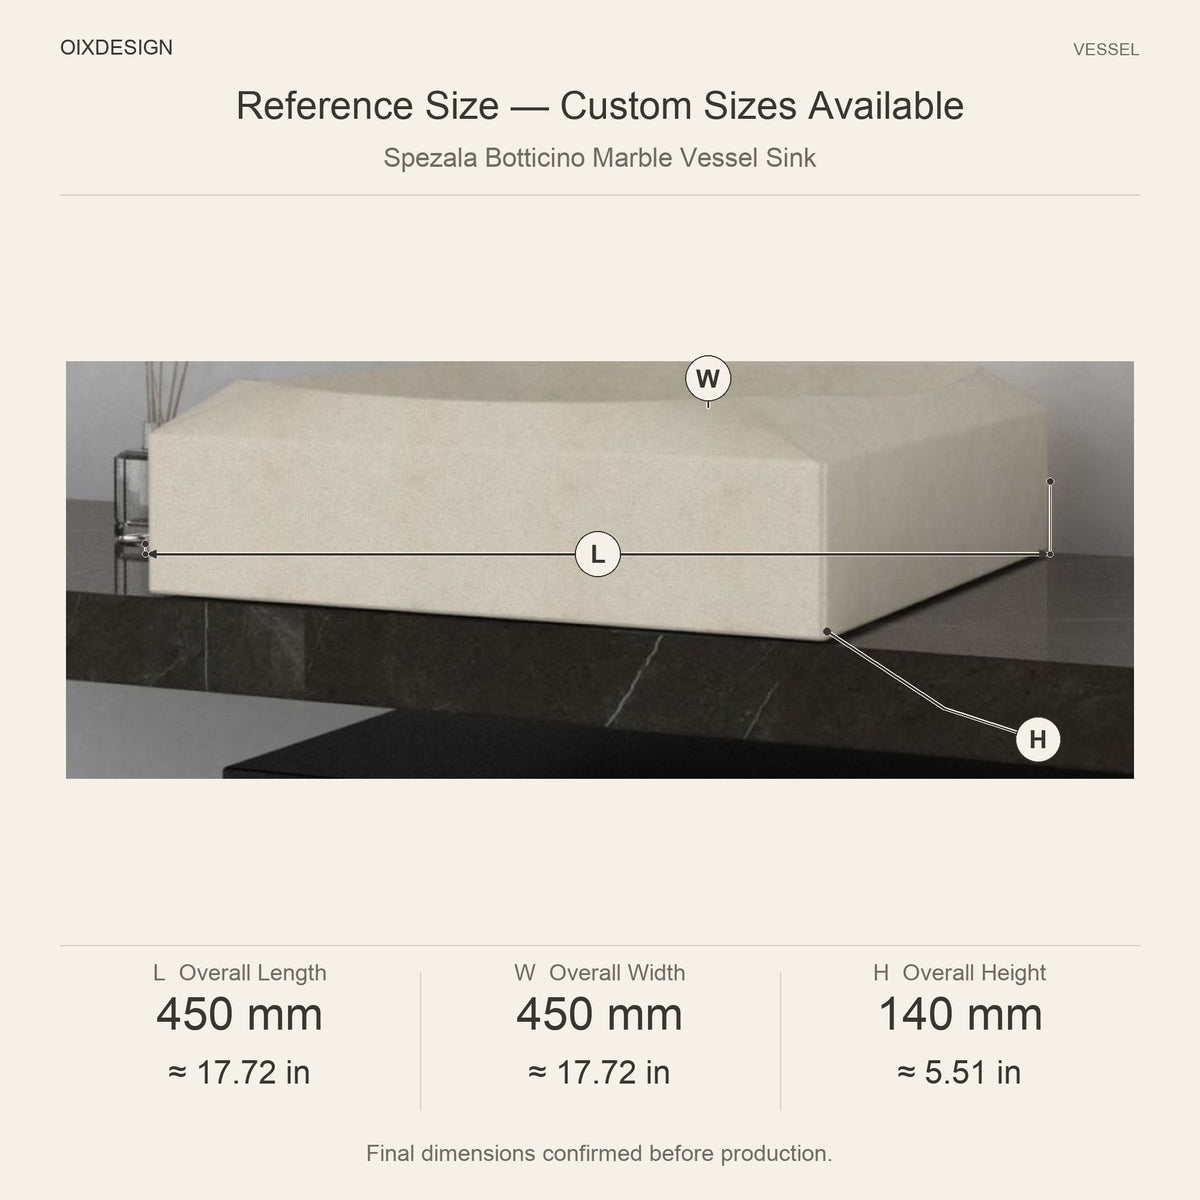Click the '≈ 5.51 in' height value
The height and width of the screenshot is (1200, 1200).
960,1073
